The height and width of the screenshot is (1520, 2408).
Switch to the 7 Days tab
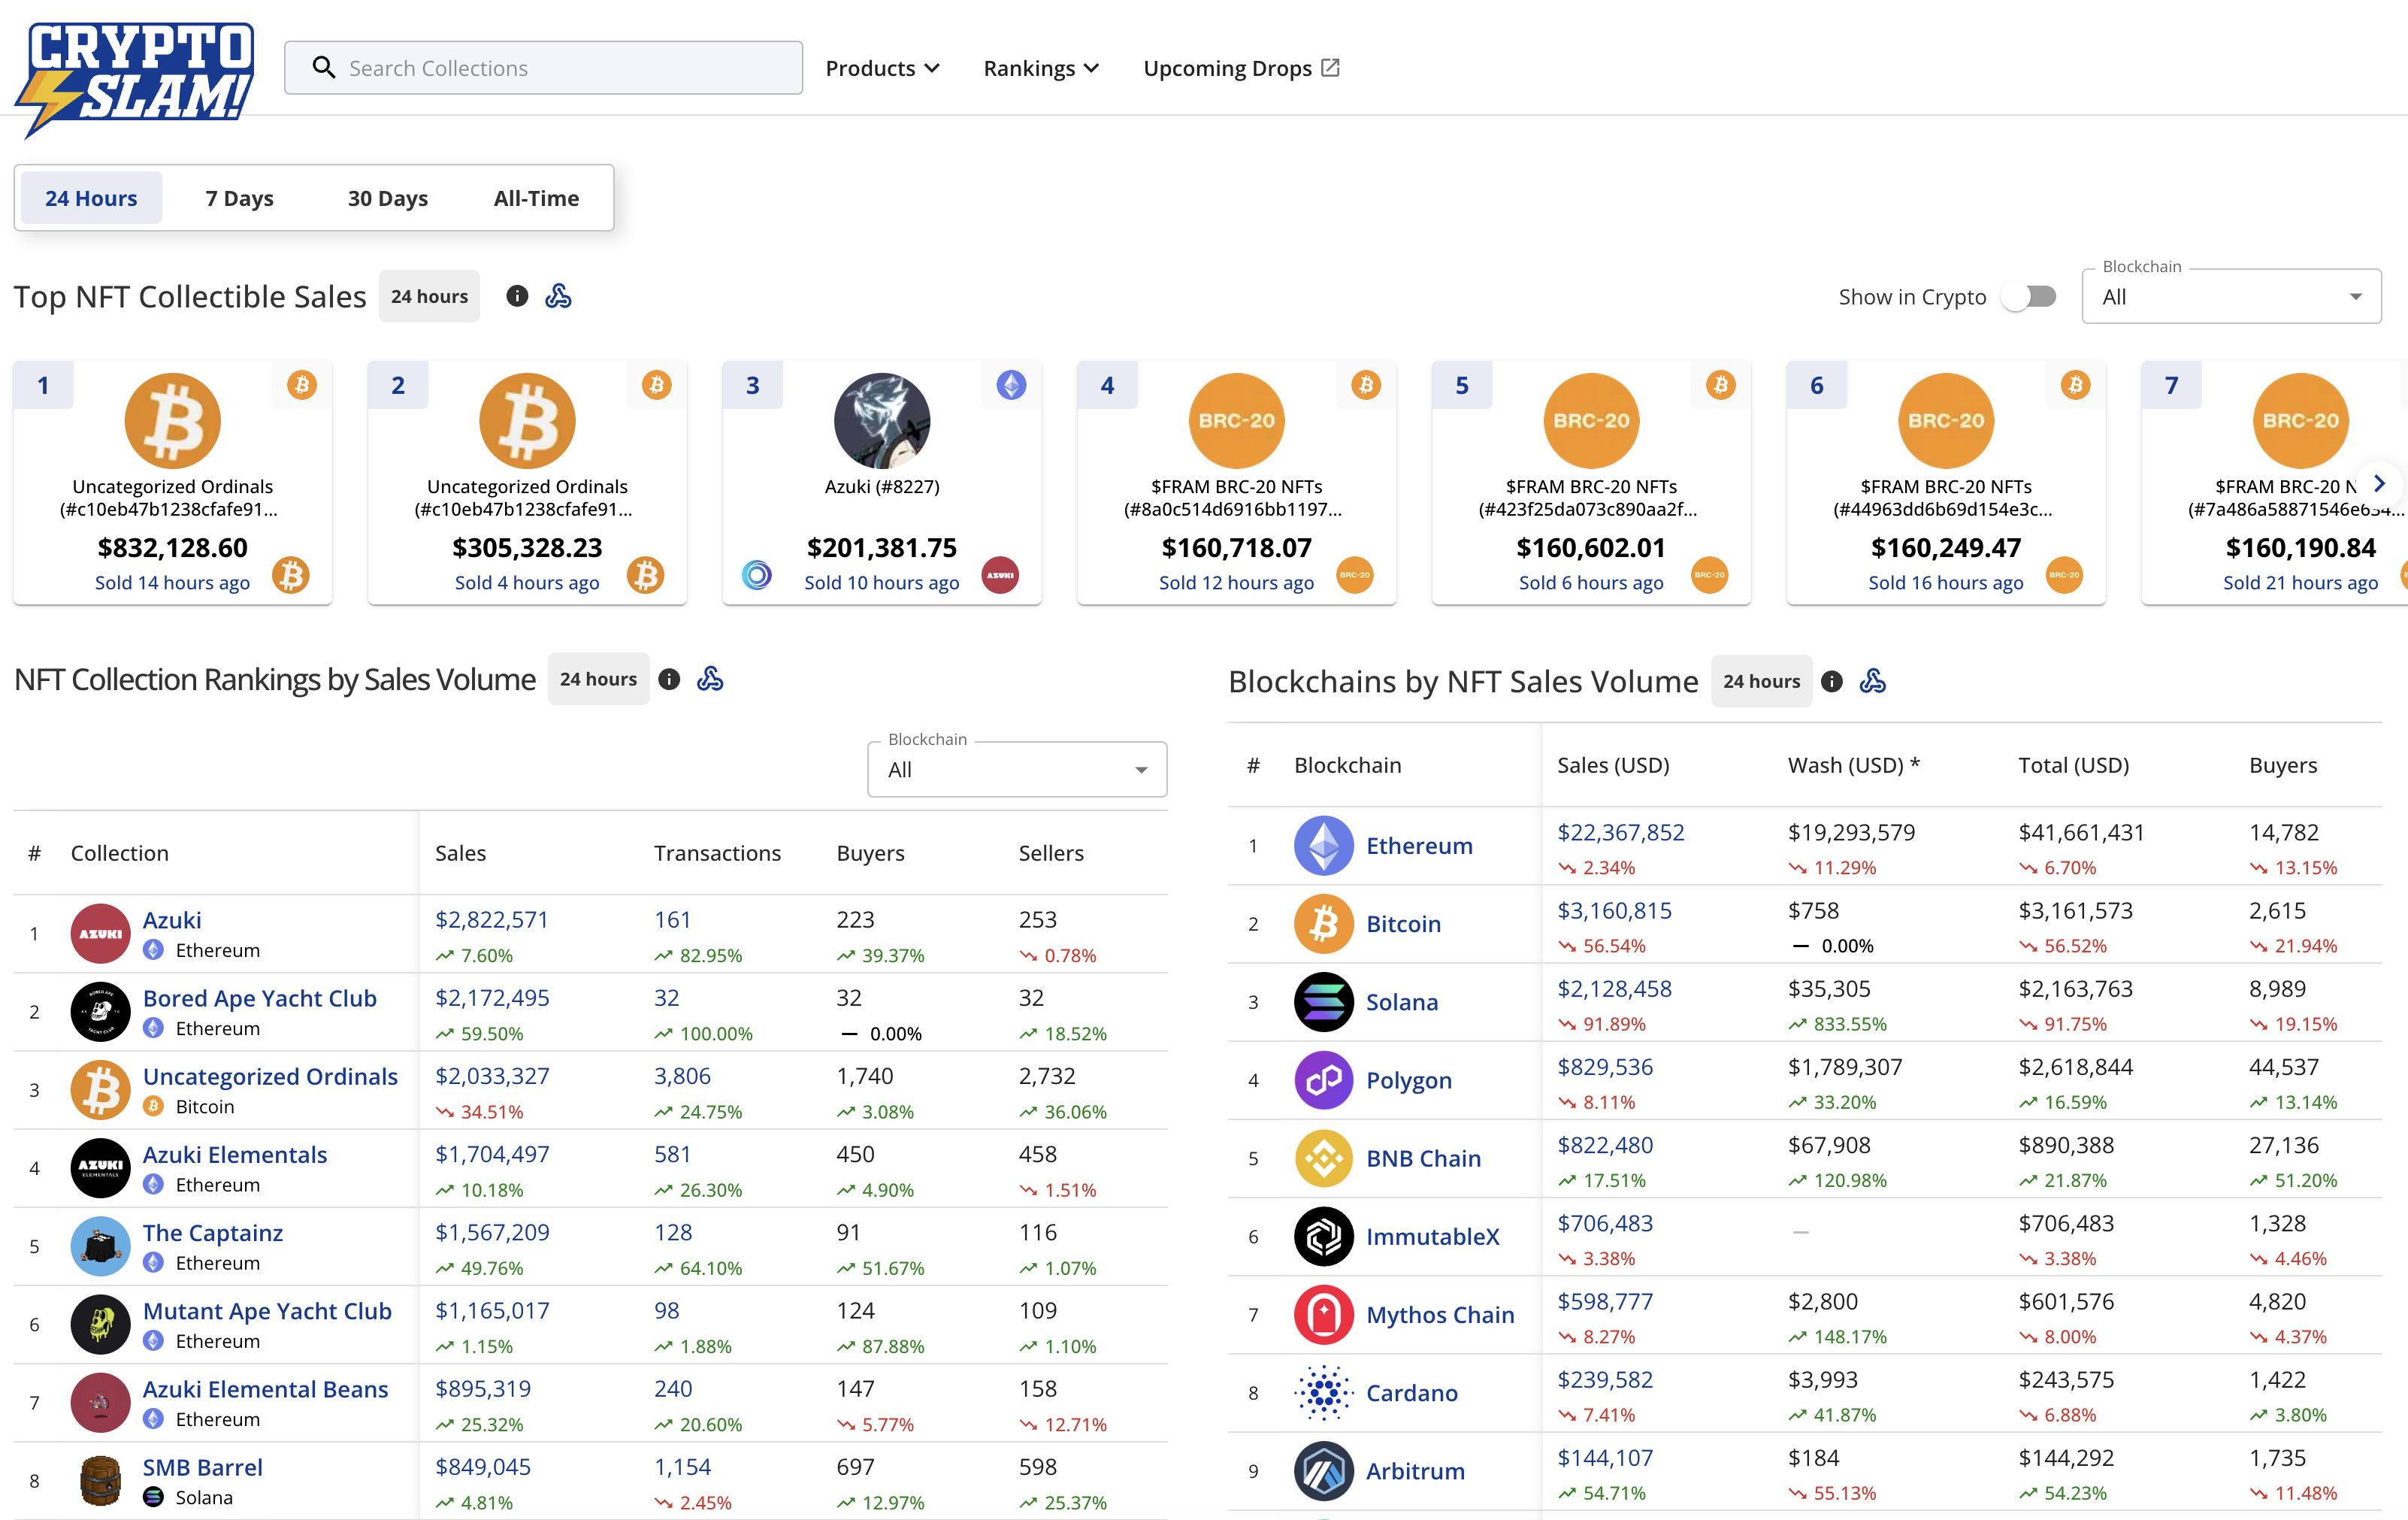point(239,198)
